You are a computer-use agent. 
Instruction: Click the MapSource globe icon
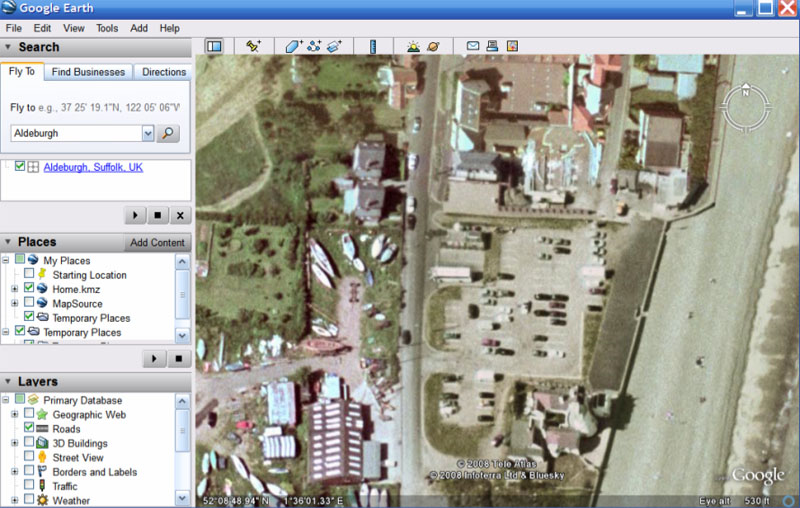[42, 303]
